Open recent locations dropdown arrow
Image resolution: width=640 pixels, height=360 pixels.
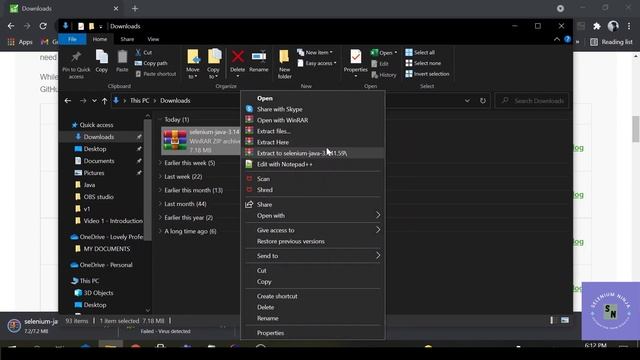coord(94,100)
